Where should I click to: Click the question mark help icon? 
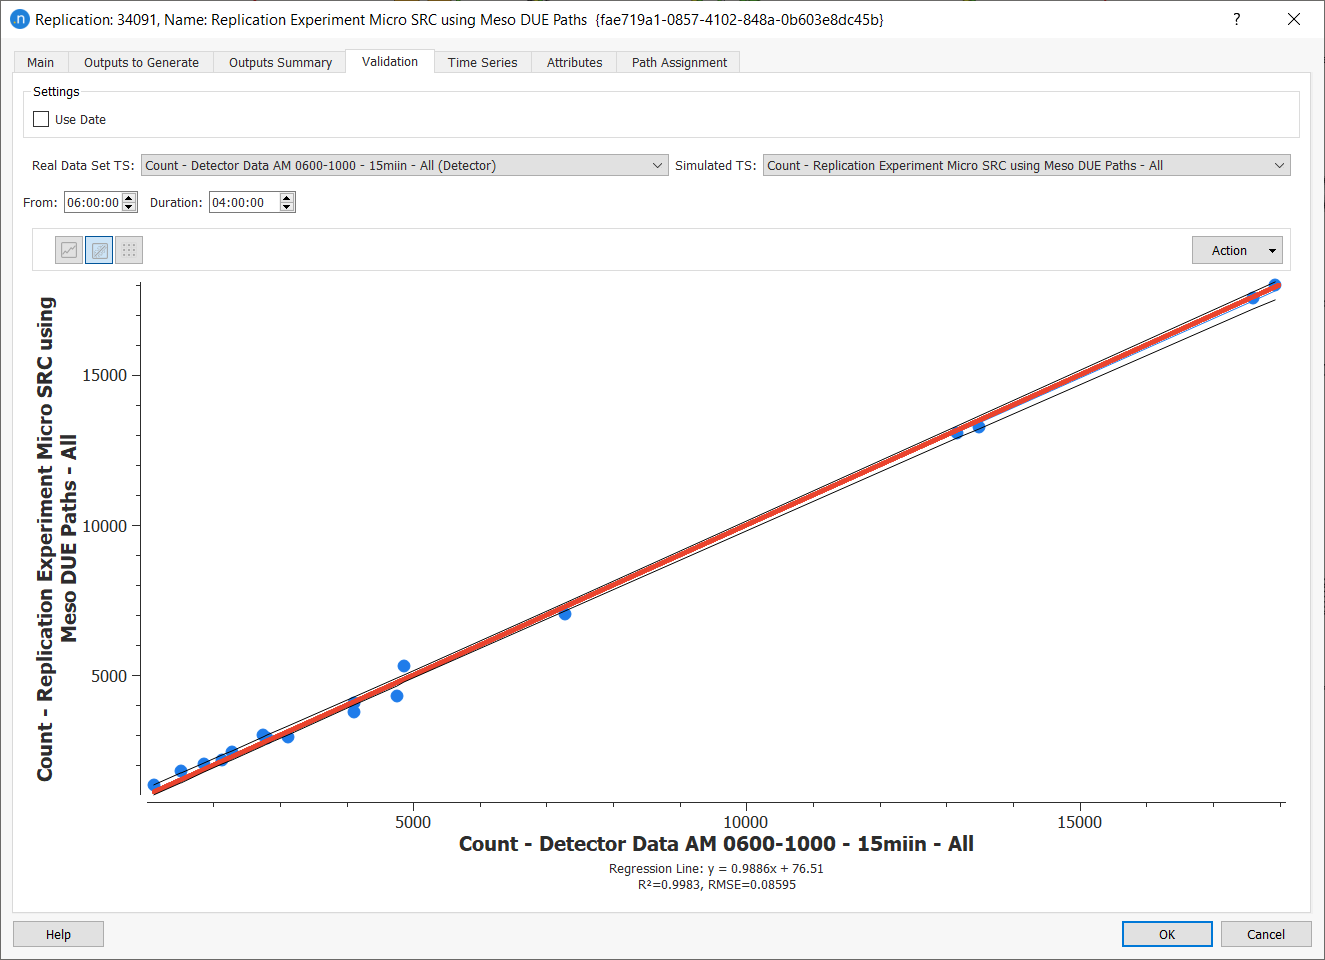pyautogui.click(x=1237, y=19)
